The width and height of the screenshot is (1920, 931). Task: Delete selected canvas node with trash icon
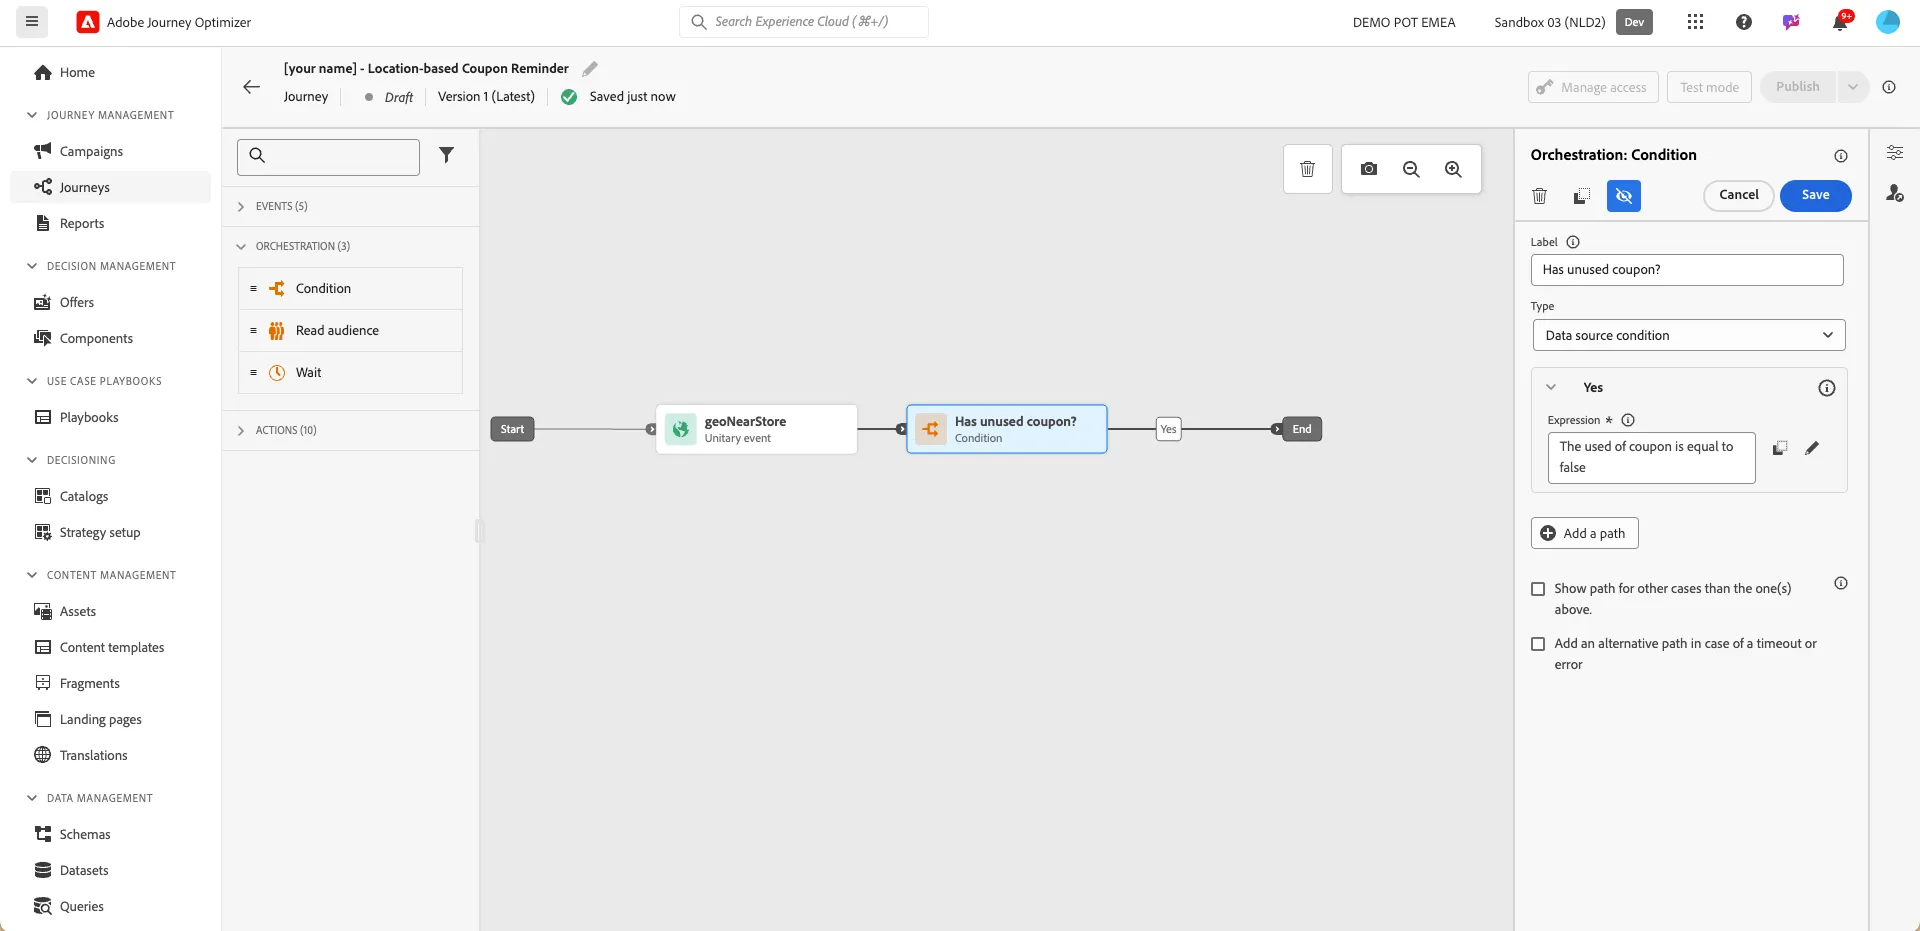click(1307, 169)
